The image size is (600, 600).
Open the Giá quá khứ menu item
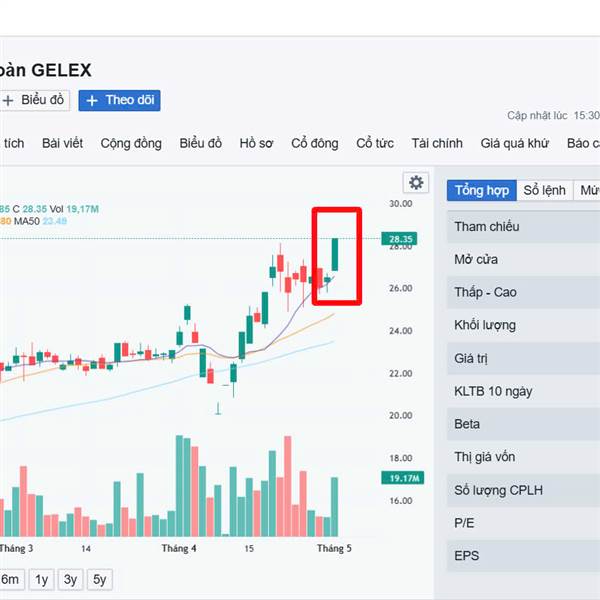515,143
